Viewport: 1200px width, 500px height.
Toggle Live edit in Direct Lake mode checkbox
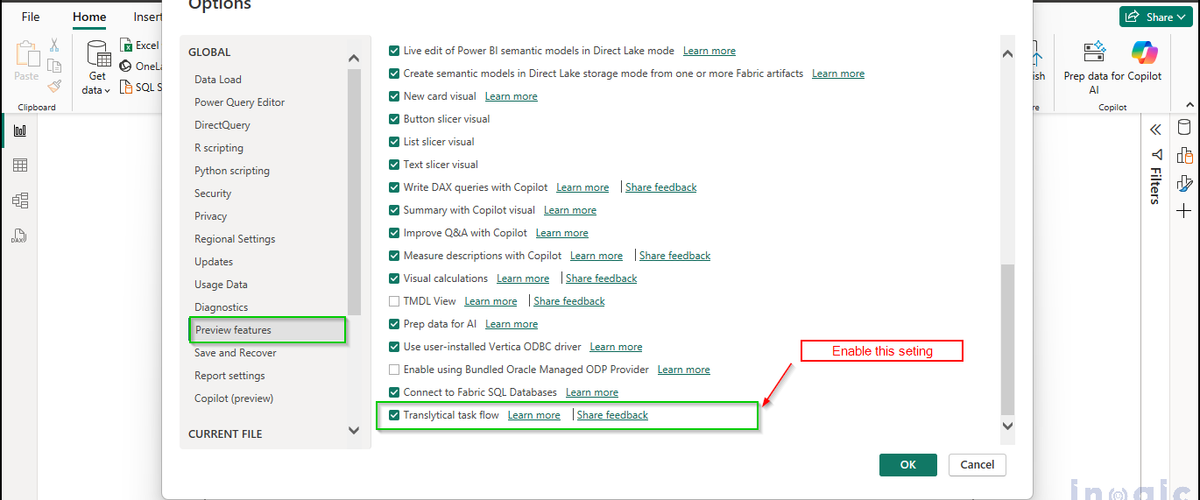click(394, 51)
